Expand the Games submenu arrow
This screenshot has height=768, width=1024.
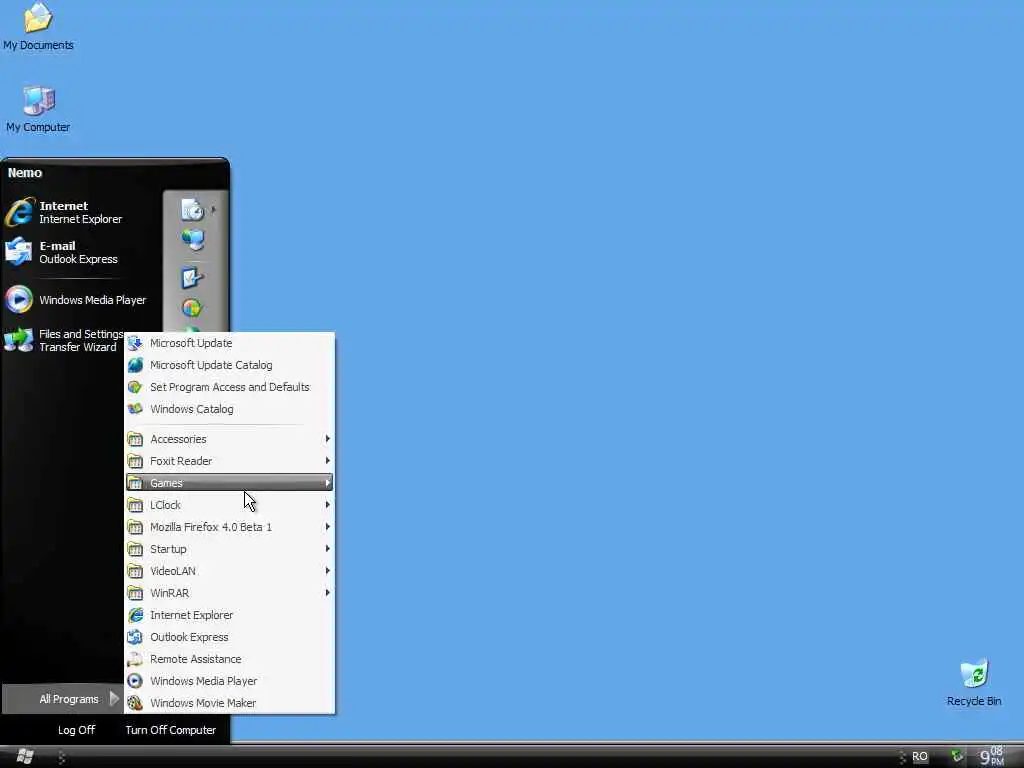pyautogui.click(x=327, y=483)
